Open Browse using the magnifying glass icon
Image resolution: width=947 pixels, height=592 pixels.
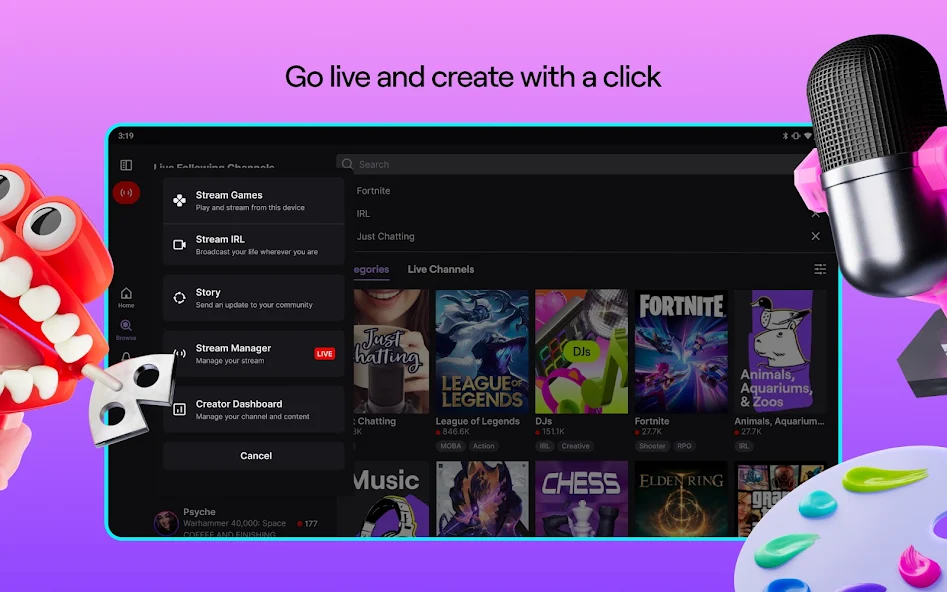click(x=125, y=324)
